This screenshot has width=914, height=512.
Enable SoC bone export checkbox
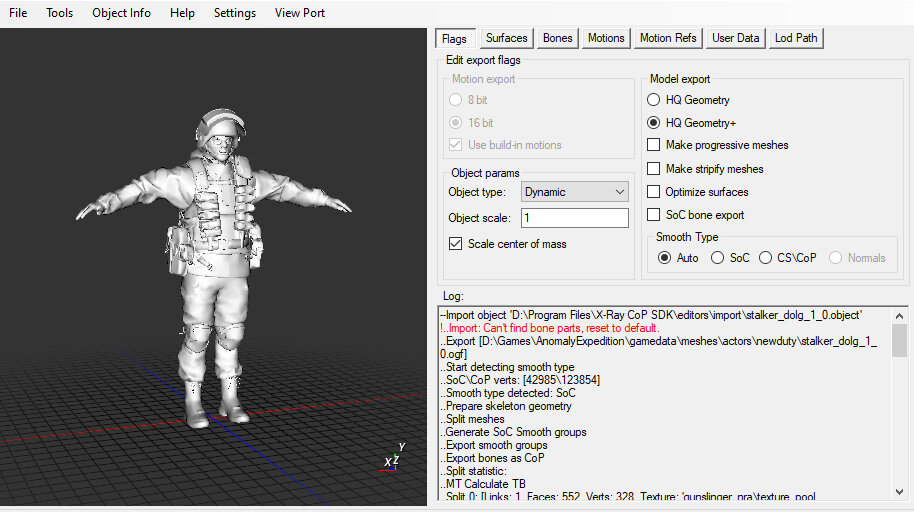click(654, 215)
